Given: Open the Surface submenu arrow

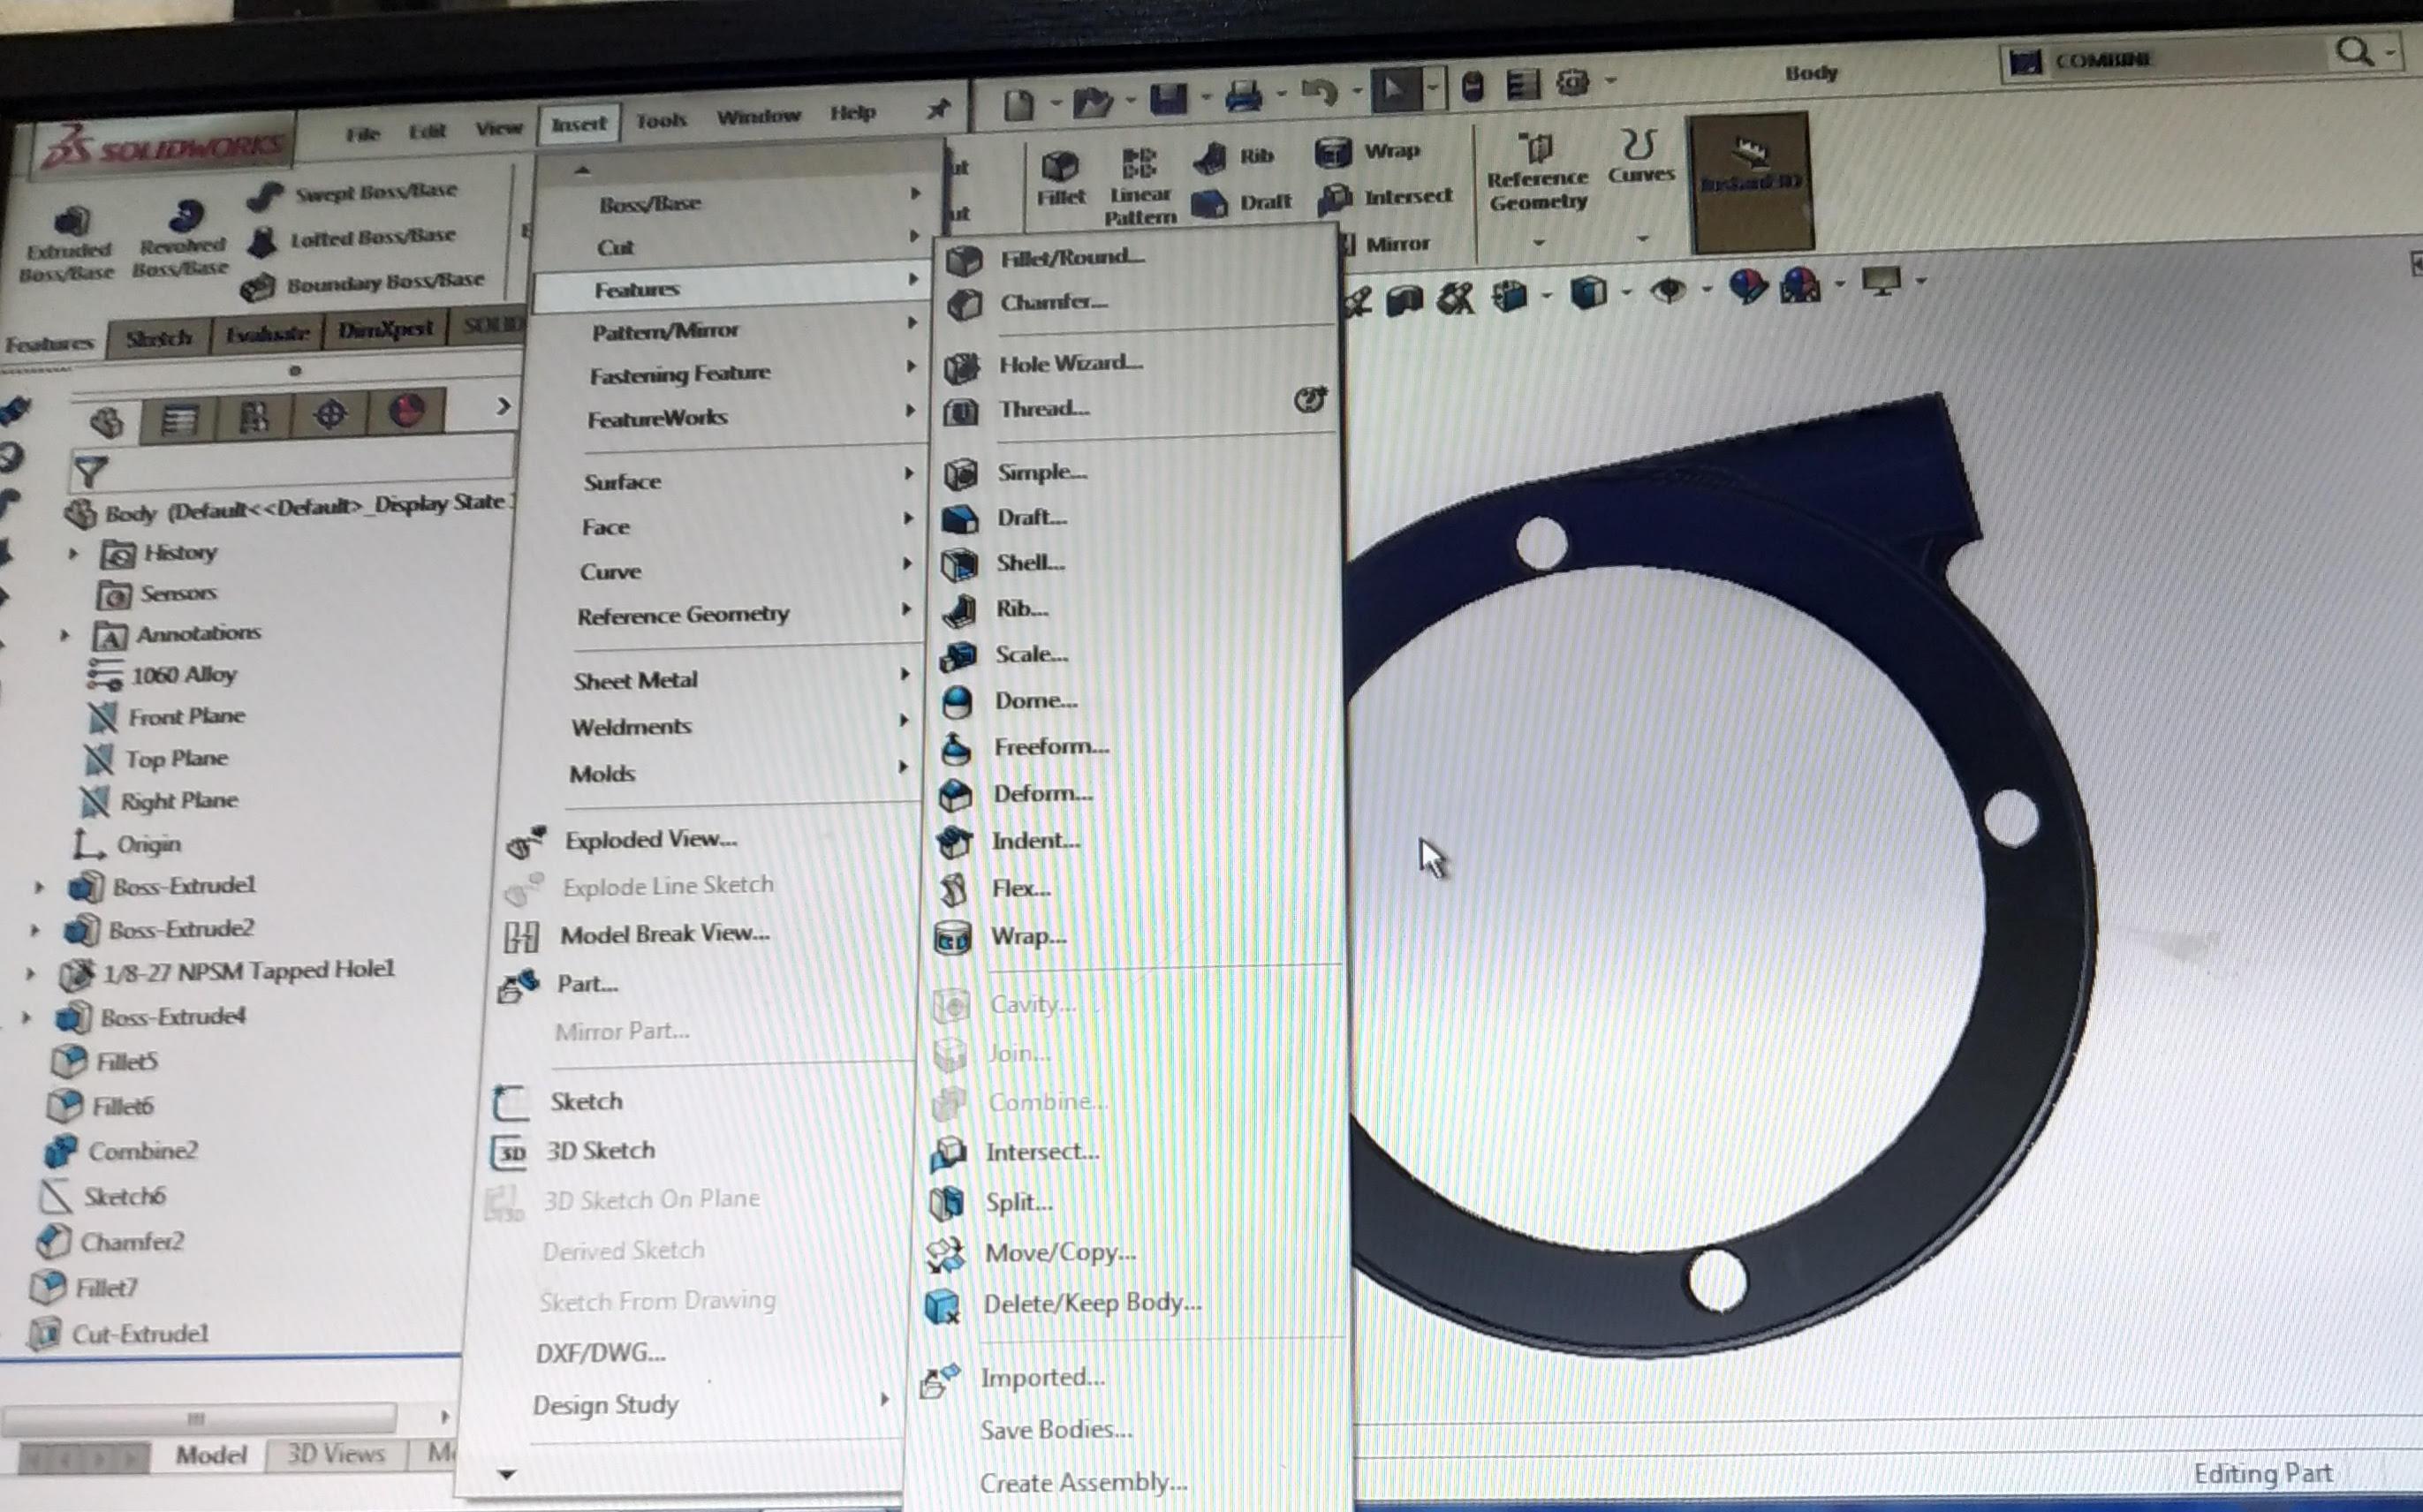Looking at the screenshot, I should 907,474.
